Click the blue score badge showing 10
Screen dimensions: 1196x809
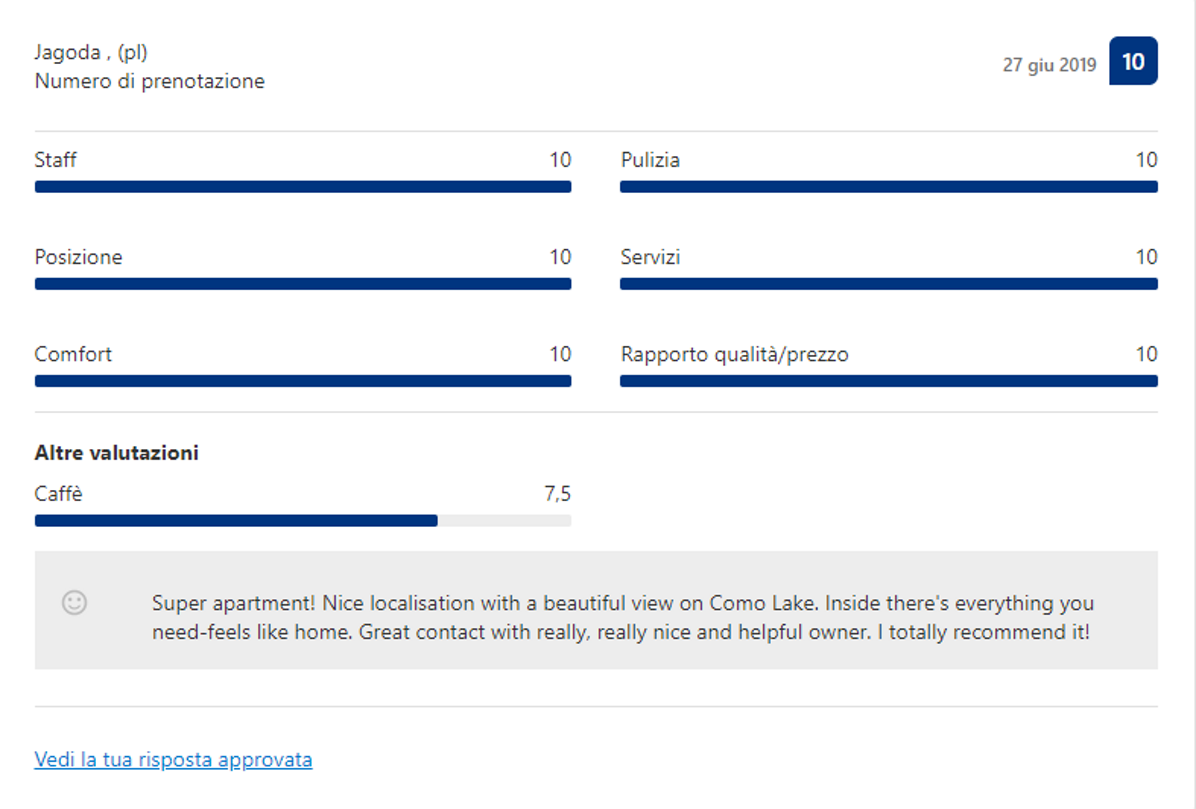click(1133, 62)
